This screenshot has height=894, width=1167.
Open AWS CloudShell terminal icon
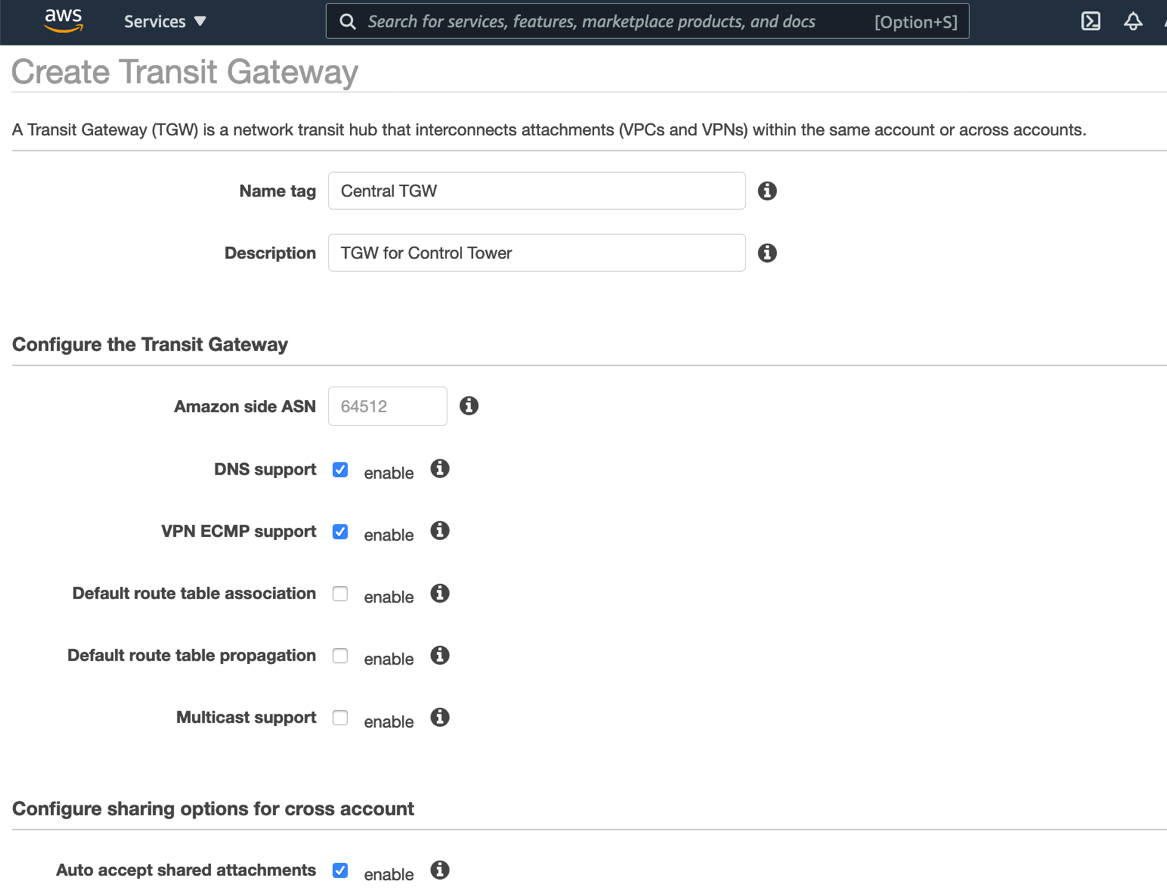1090,20
